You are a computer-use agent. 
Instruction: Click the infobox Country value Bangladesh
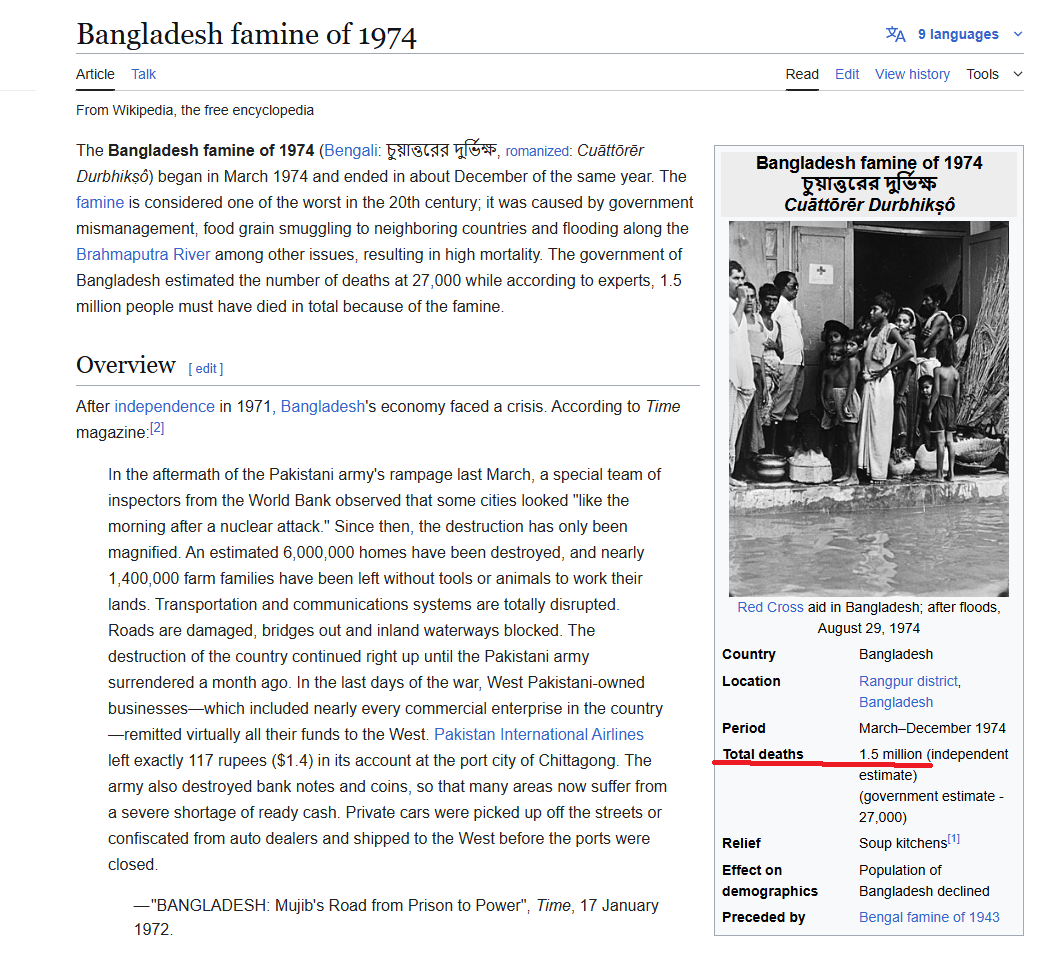point(895,655)
